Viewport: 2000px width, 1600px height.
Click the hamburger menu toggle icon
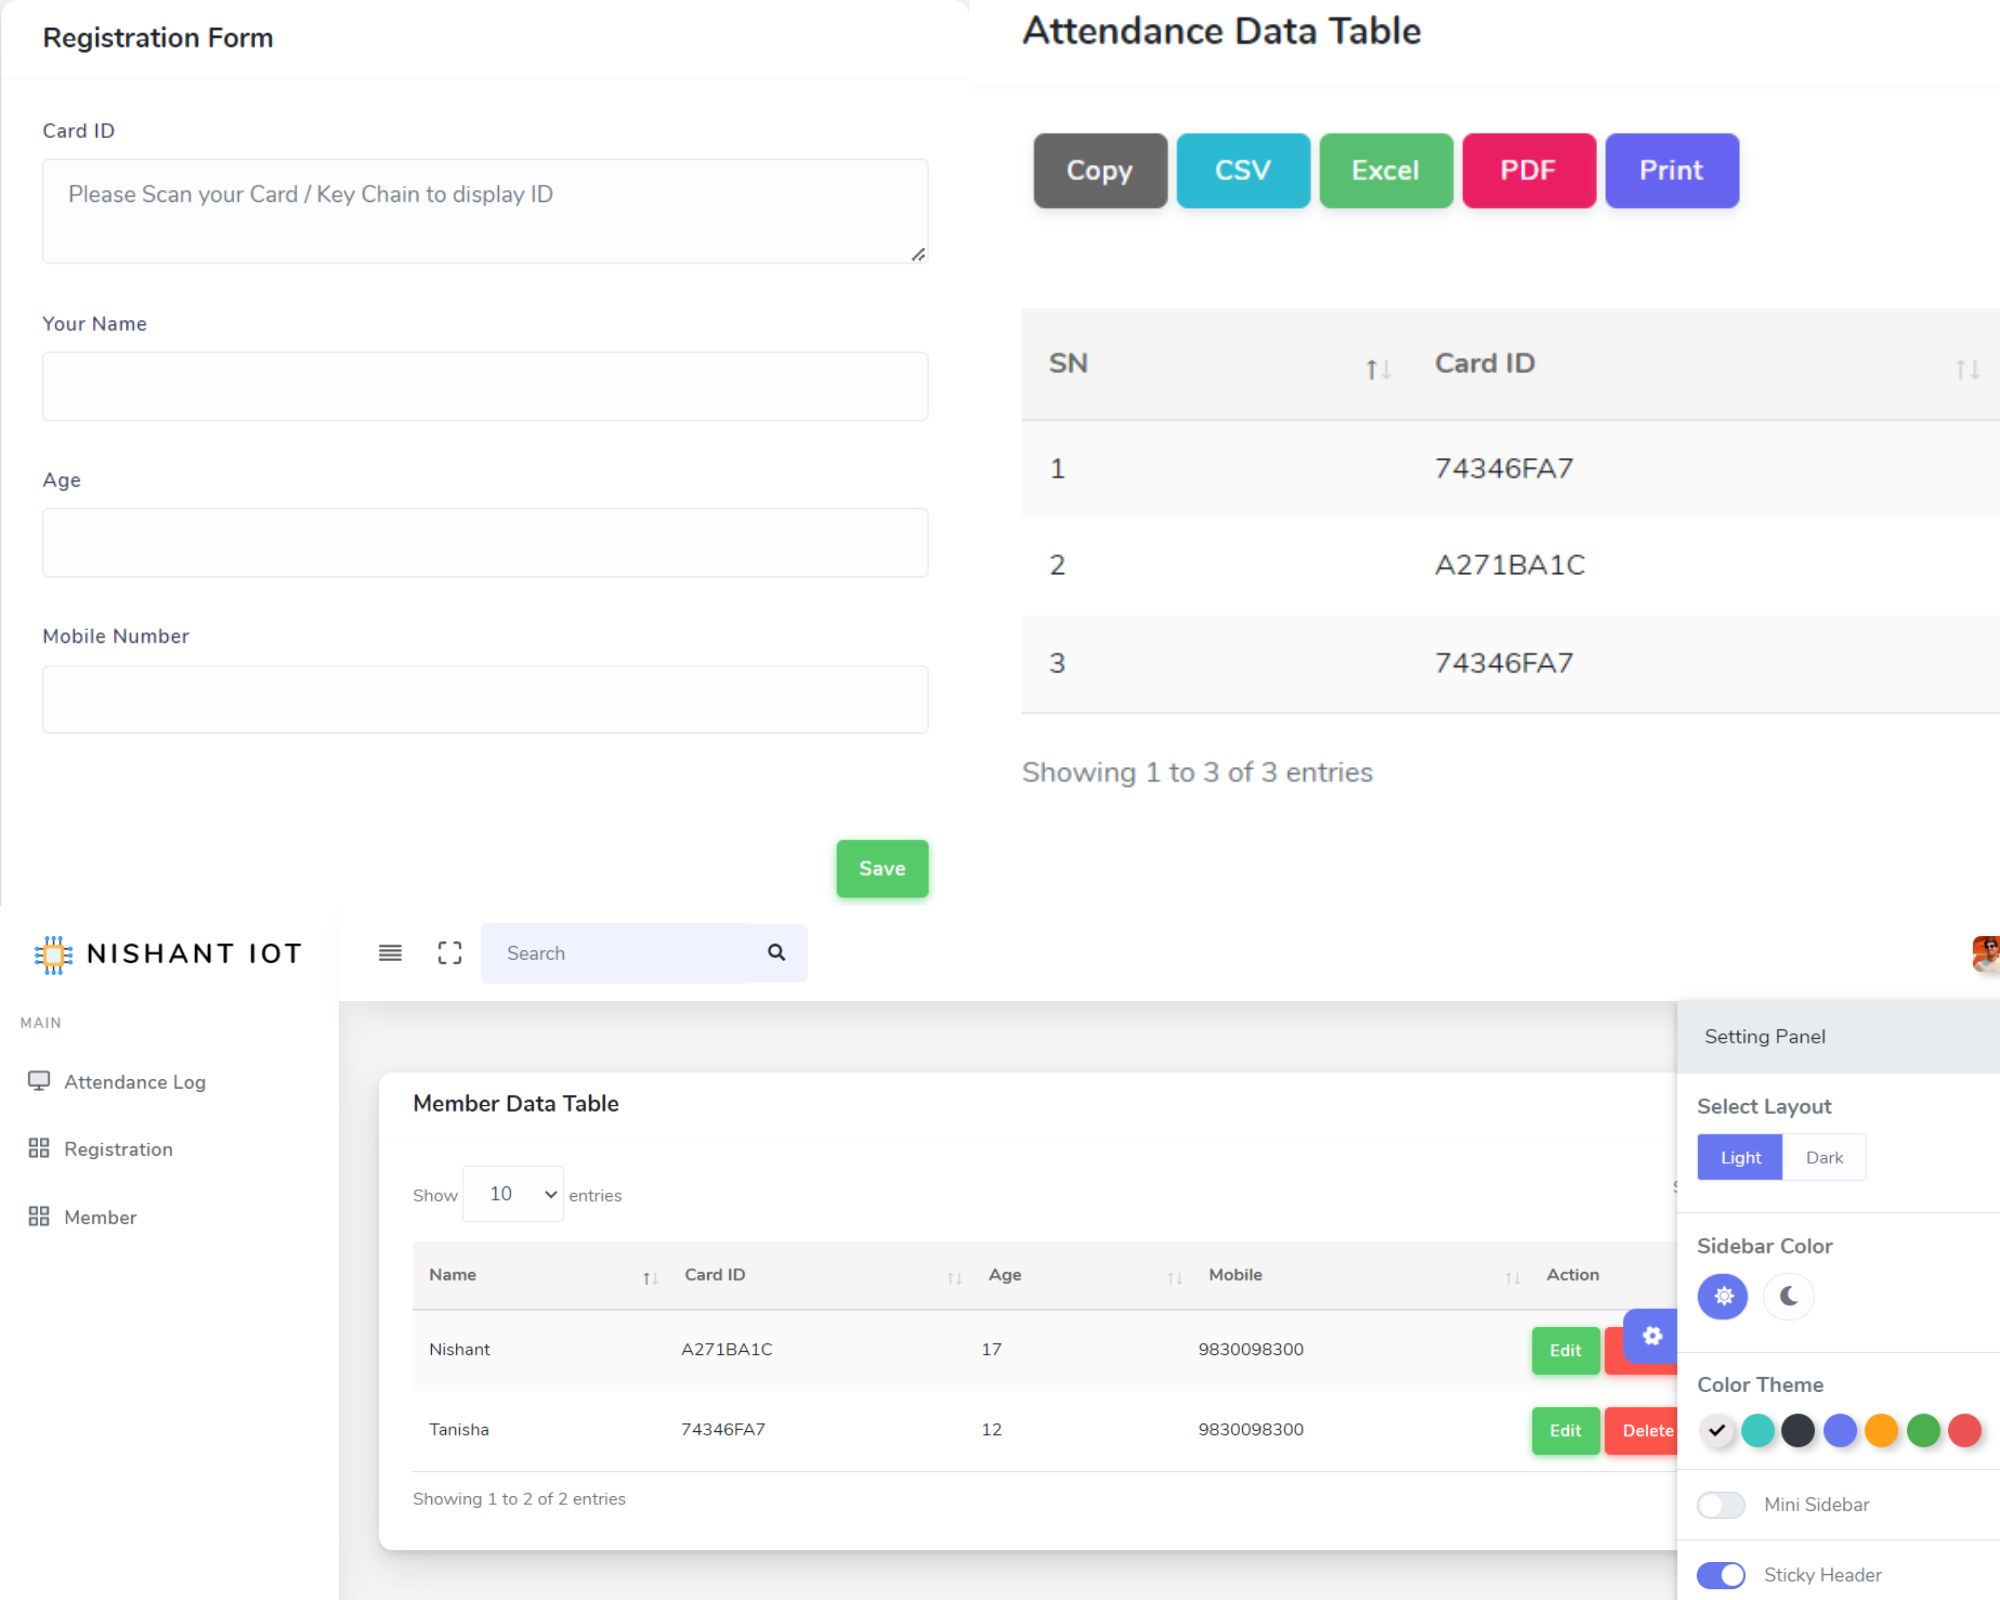coord(390,953)
